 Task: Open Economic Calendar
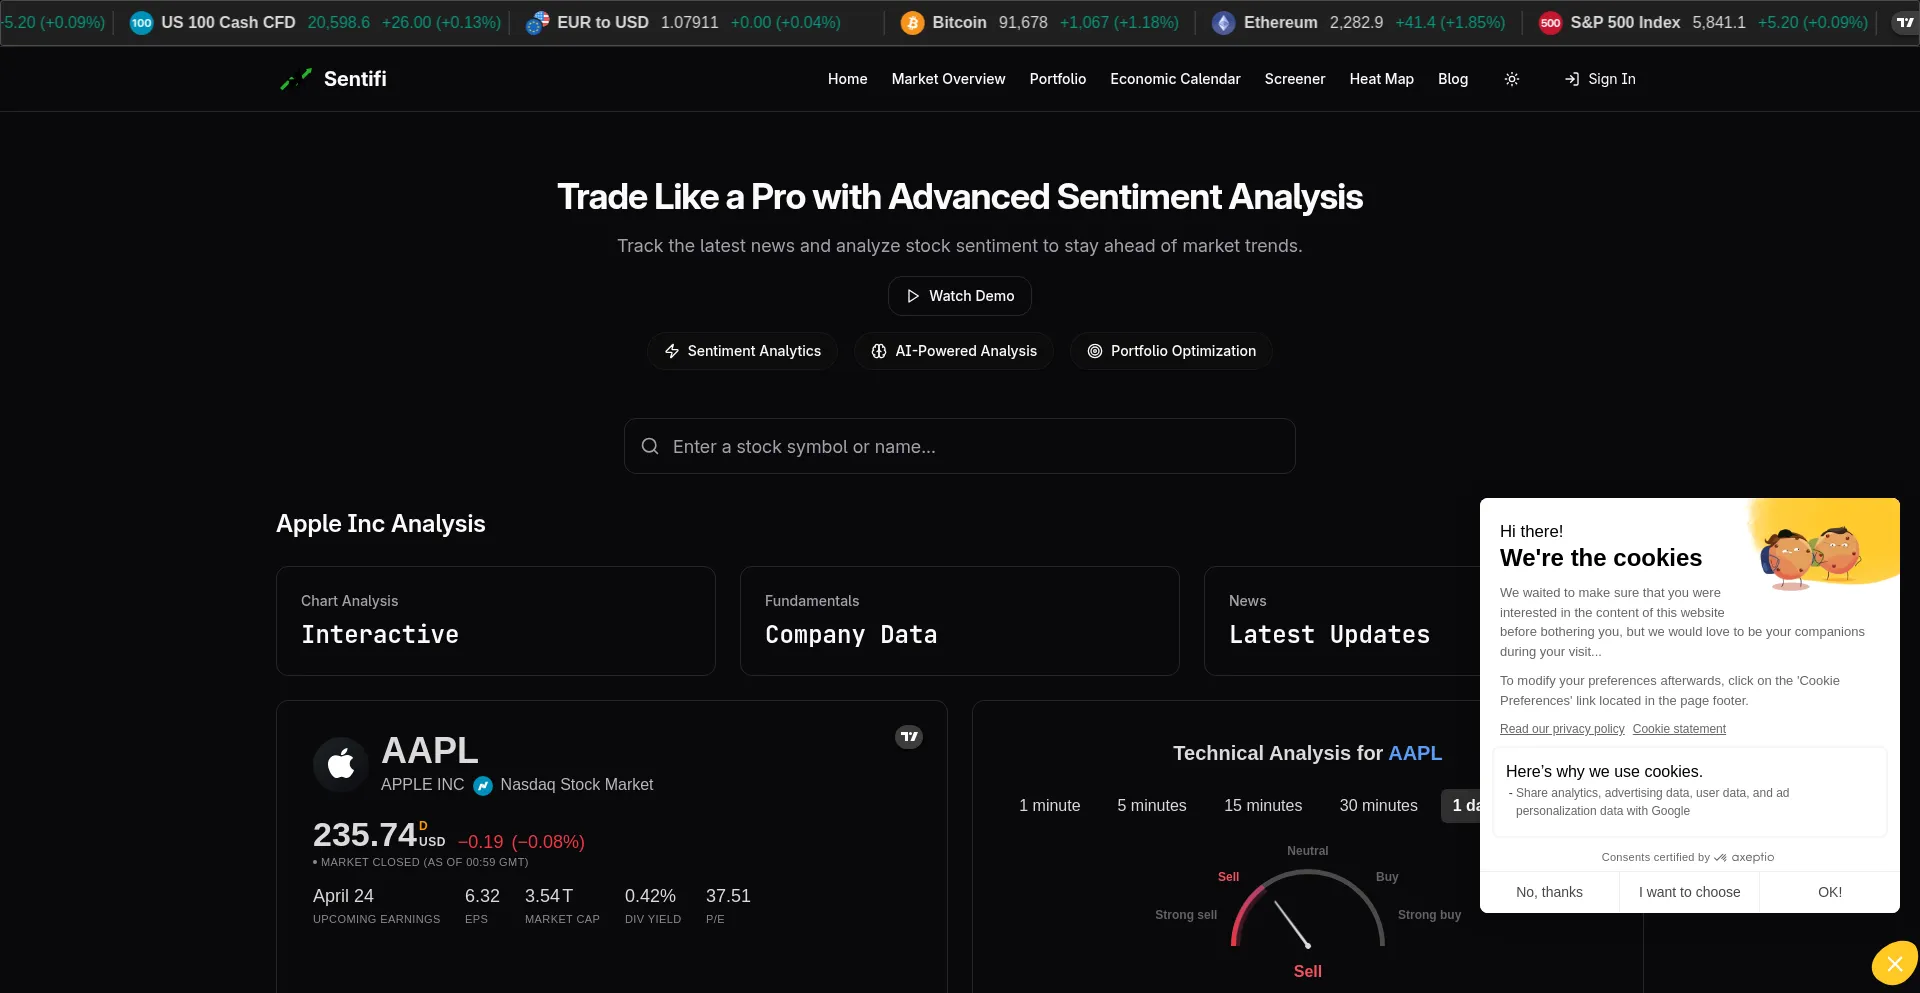[x=1175, y=79]
